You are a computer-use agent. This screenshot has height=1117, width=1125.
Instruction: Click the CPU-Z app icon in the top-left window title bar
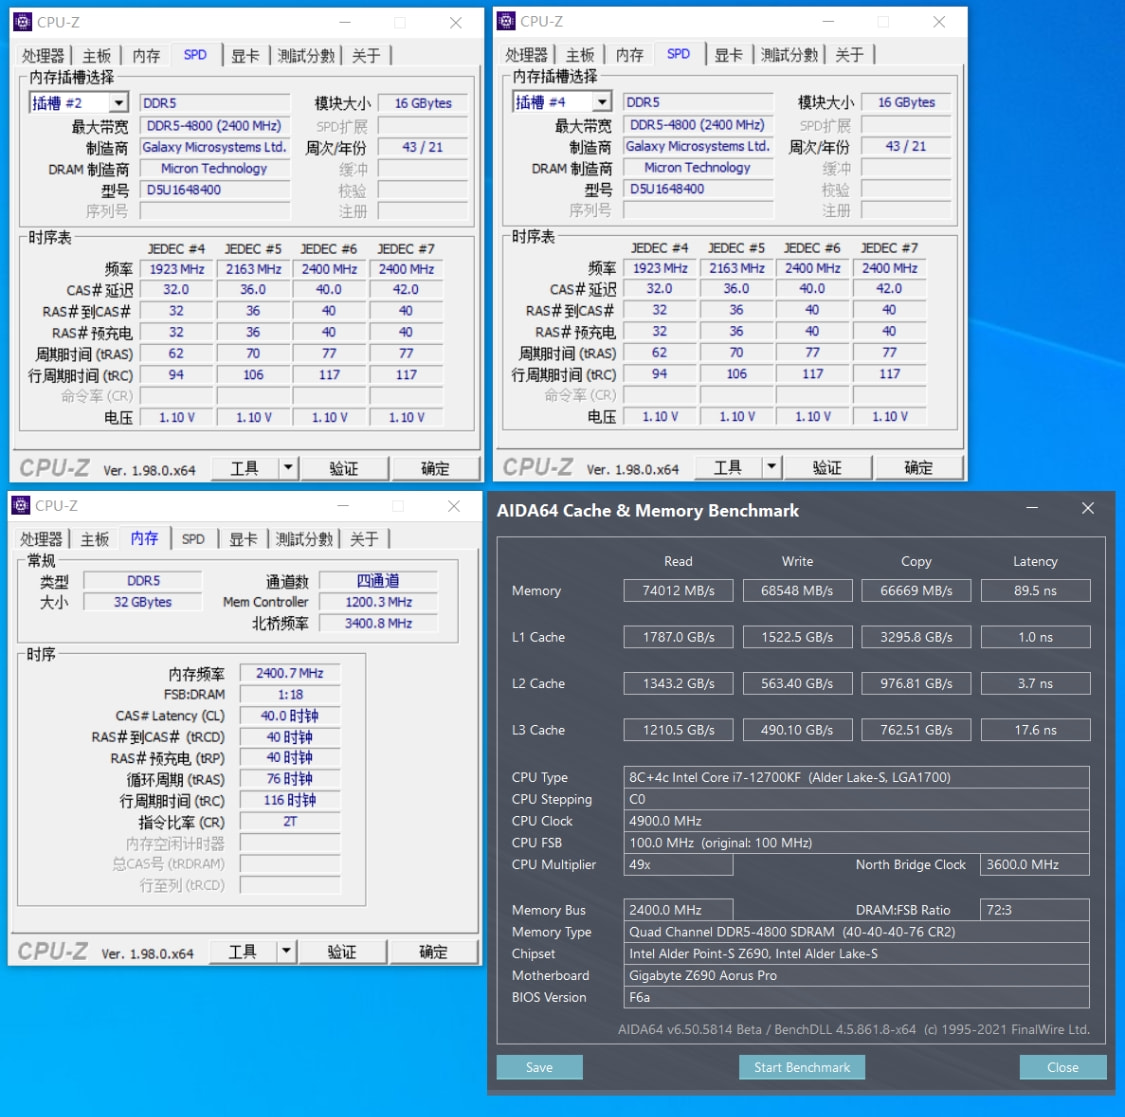click(23, 21)
